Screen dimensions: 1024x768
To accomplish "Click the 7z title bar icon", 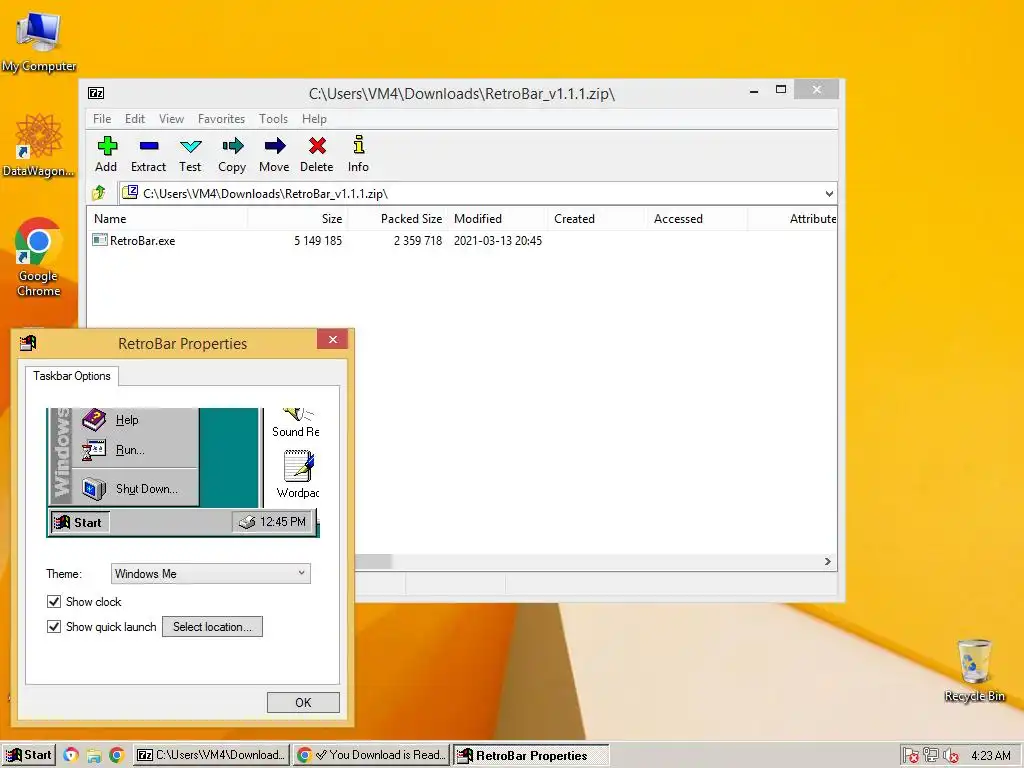I will click(x=96, y=93).
